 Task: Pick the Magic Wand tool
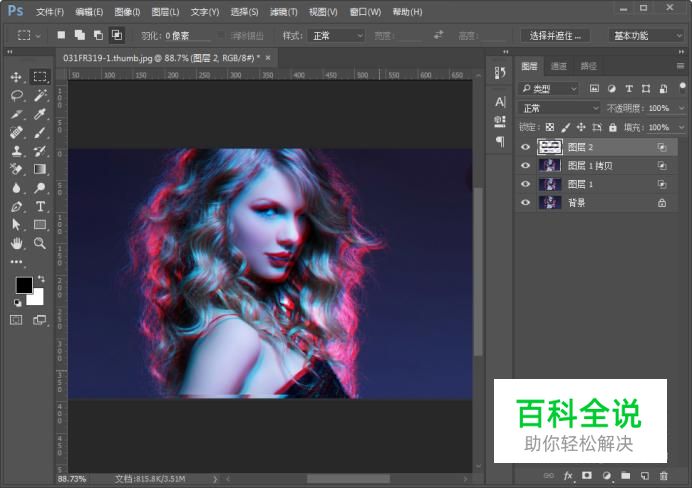40,96
